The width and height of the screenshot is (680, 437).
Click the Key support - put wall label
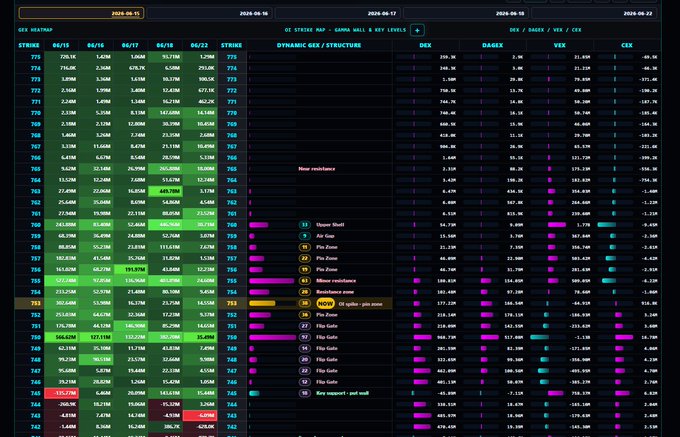tap(342, 393)
